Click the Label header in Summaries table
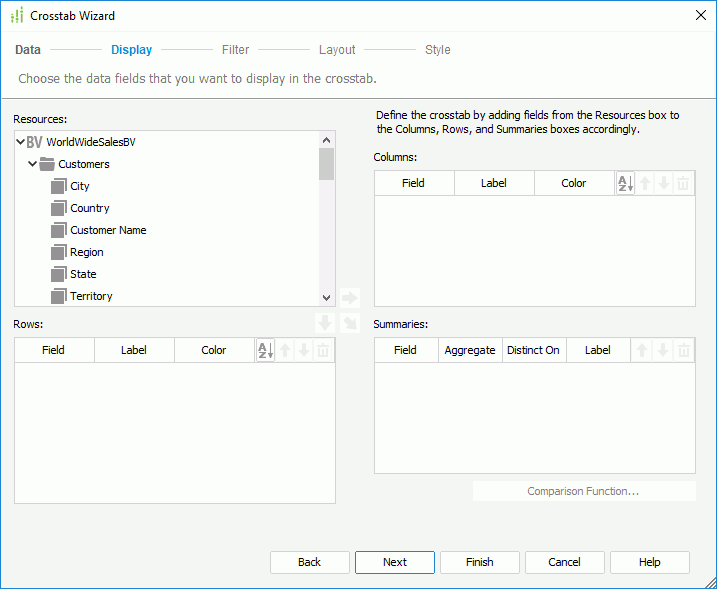 coord(598,350)
